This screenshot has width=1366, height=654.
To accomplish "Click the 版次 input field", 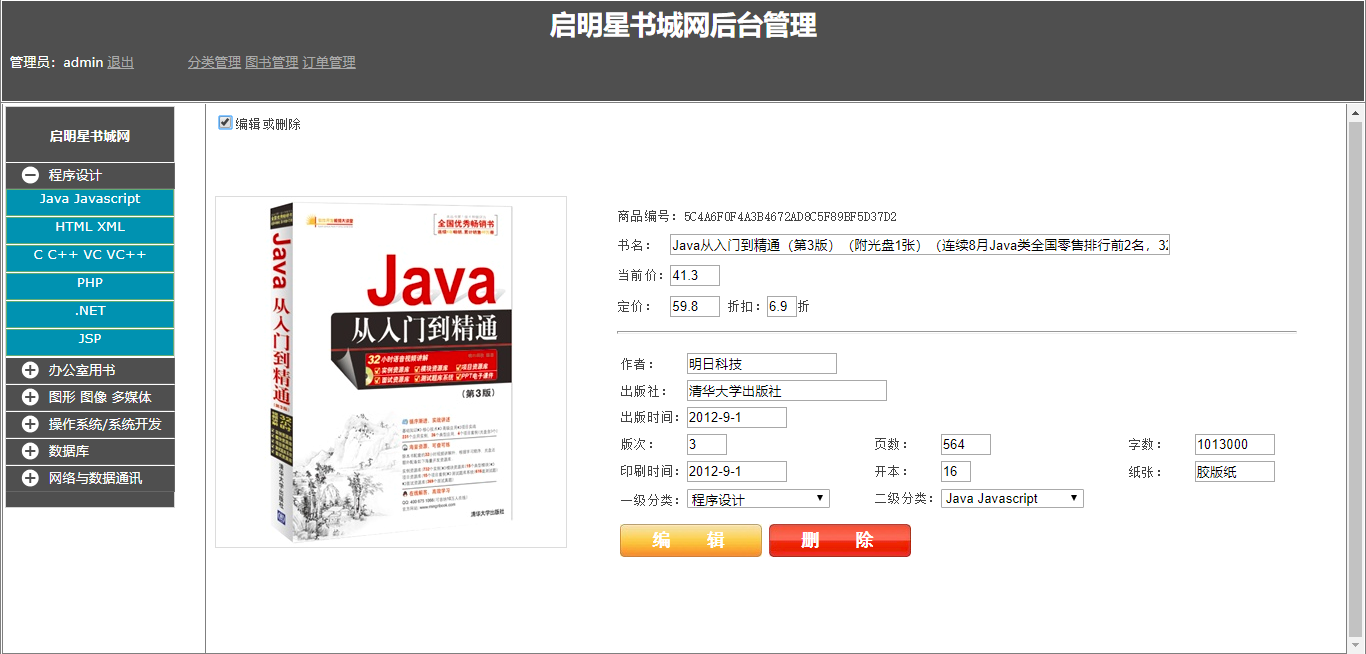I will pos(707,445).
